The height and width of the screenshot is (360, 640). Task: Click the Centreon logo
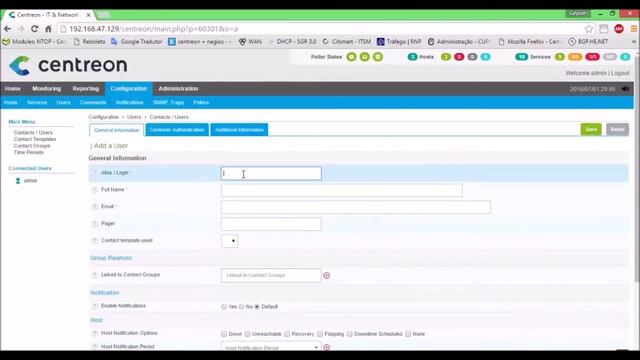point(68,65)
